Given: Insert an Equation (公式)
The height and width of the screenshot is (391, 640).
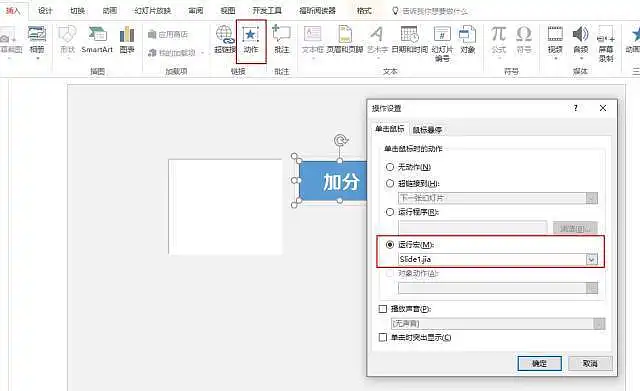Looking at the screenshot, I should pyautogui.click(x=498, y=40).
